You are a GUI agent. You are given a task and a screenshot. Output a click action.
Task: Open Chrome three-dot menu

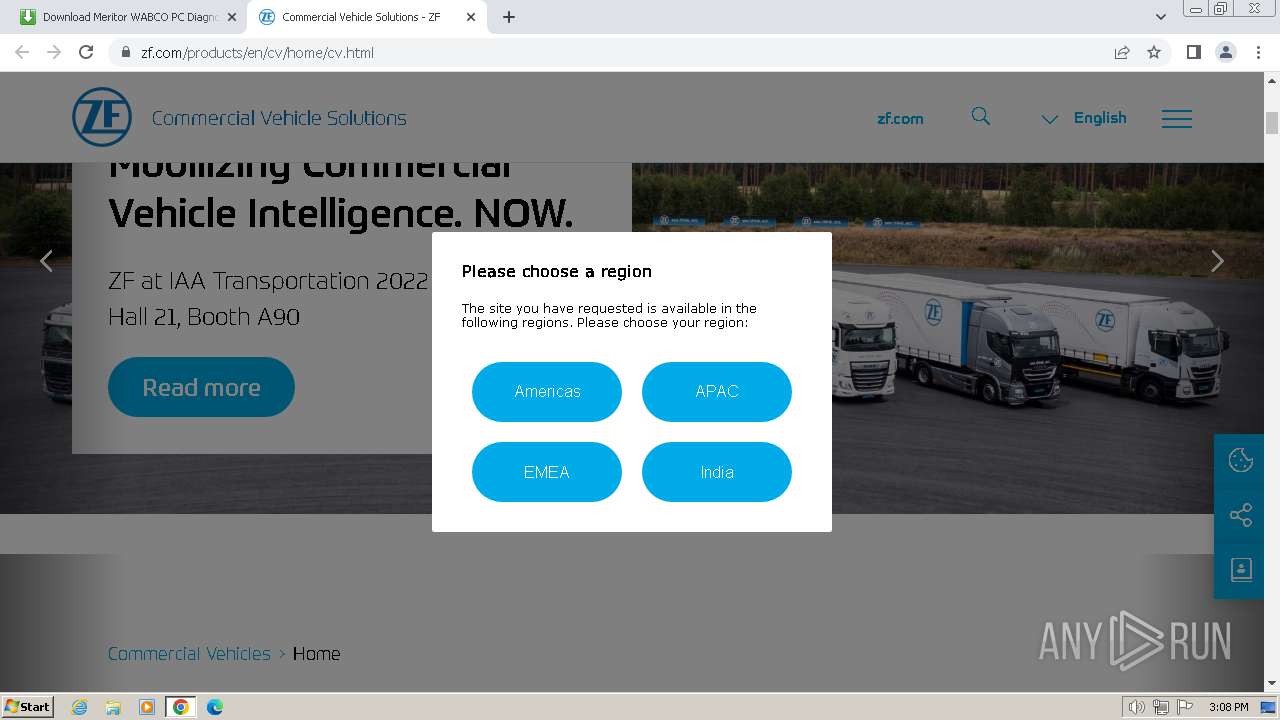(1259, 52)
